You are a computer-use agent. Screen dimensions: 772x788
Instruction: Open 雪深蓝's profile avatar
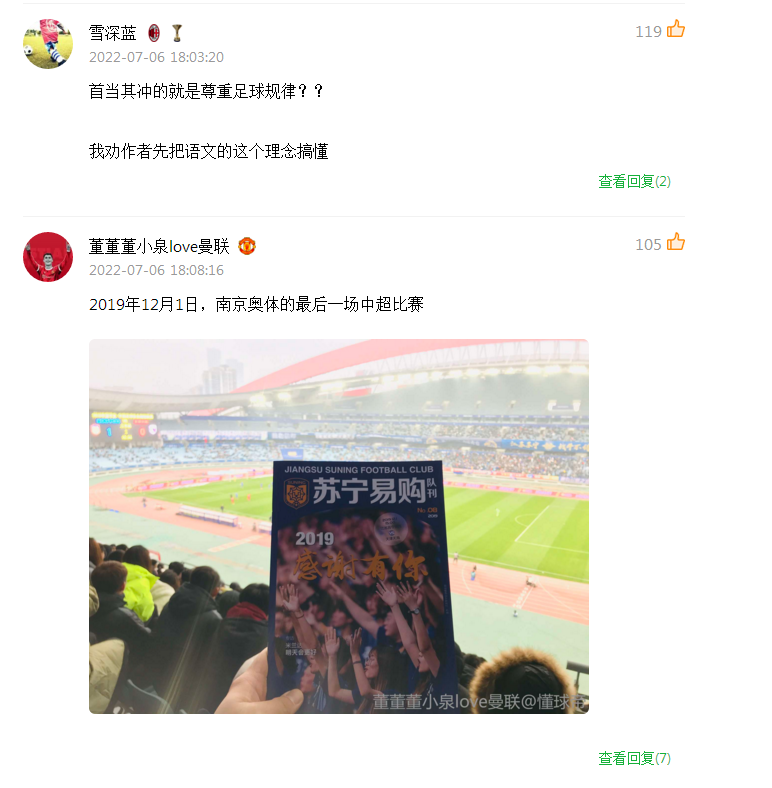click(48, 44)
